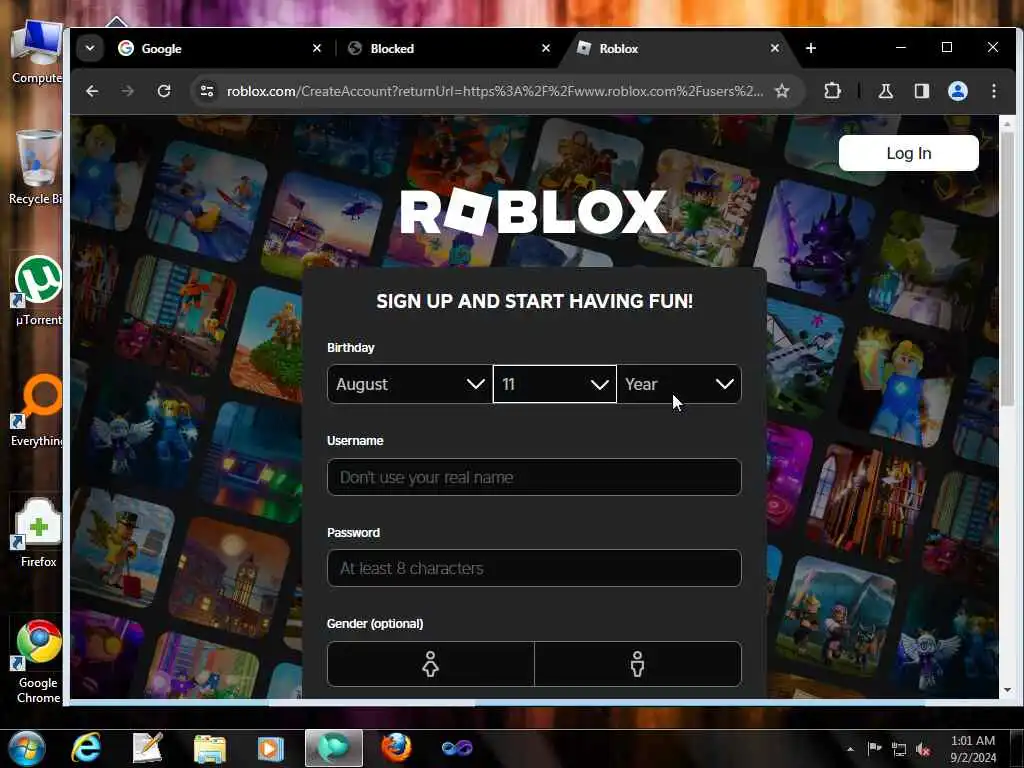
Task: Select the µTorrent desktop shortcut
Action: tap(39, 291)
